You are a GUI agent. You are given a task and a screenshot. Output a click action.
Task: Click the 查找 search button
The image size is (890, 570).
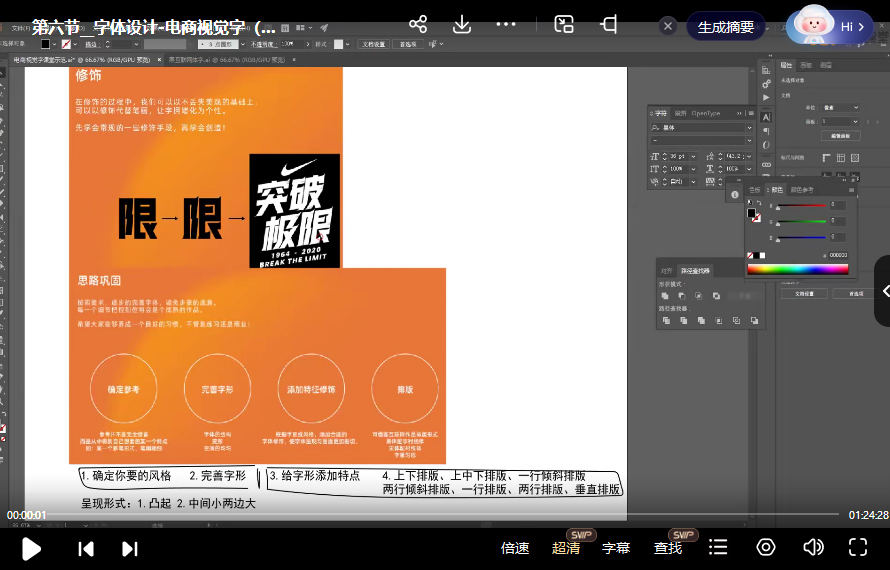(668, 548)
